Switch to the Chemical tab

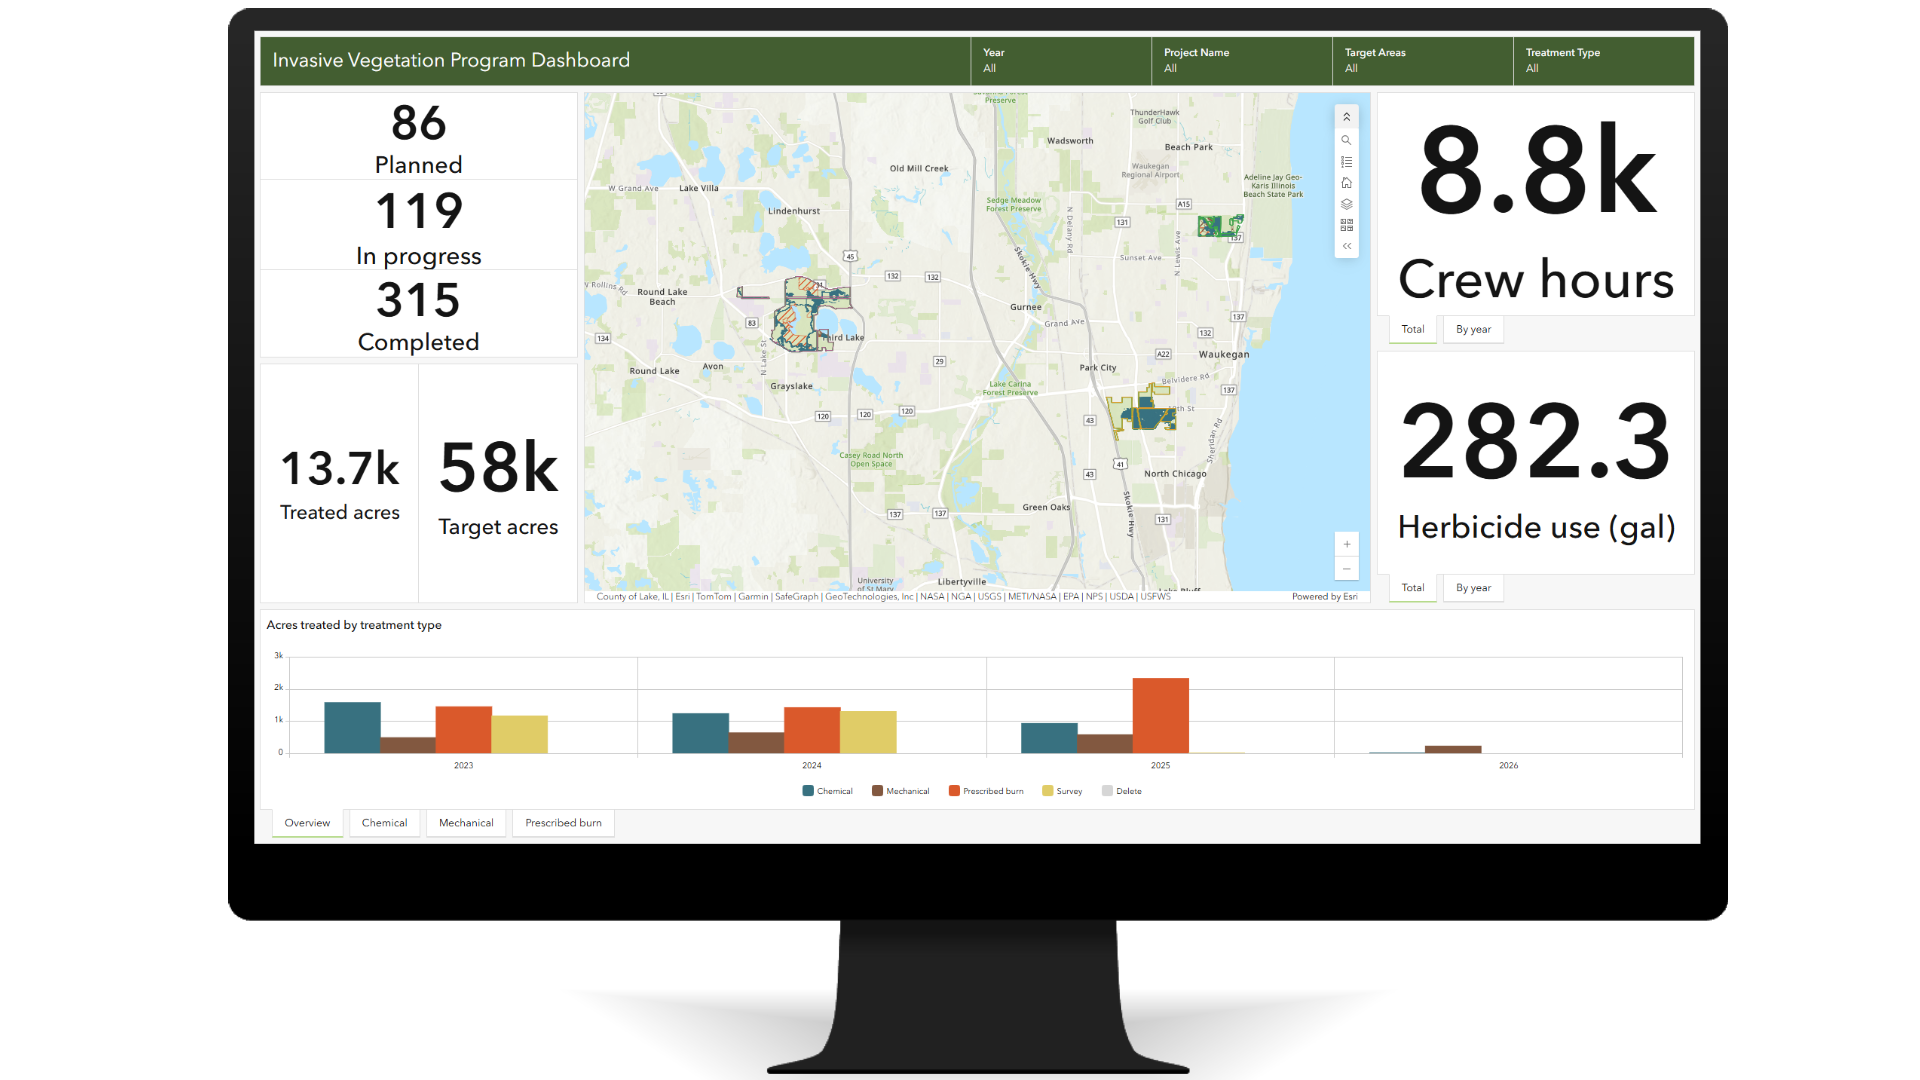384,823
